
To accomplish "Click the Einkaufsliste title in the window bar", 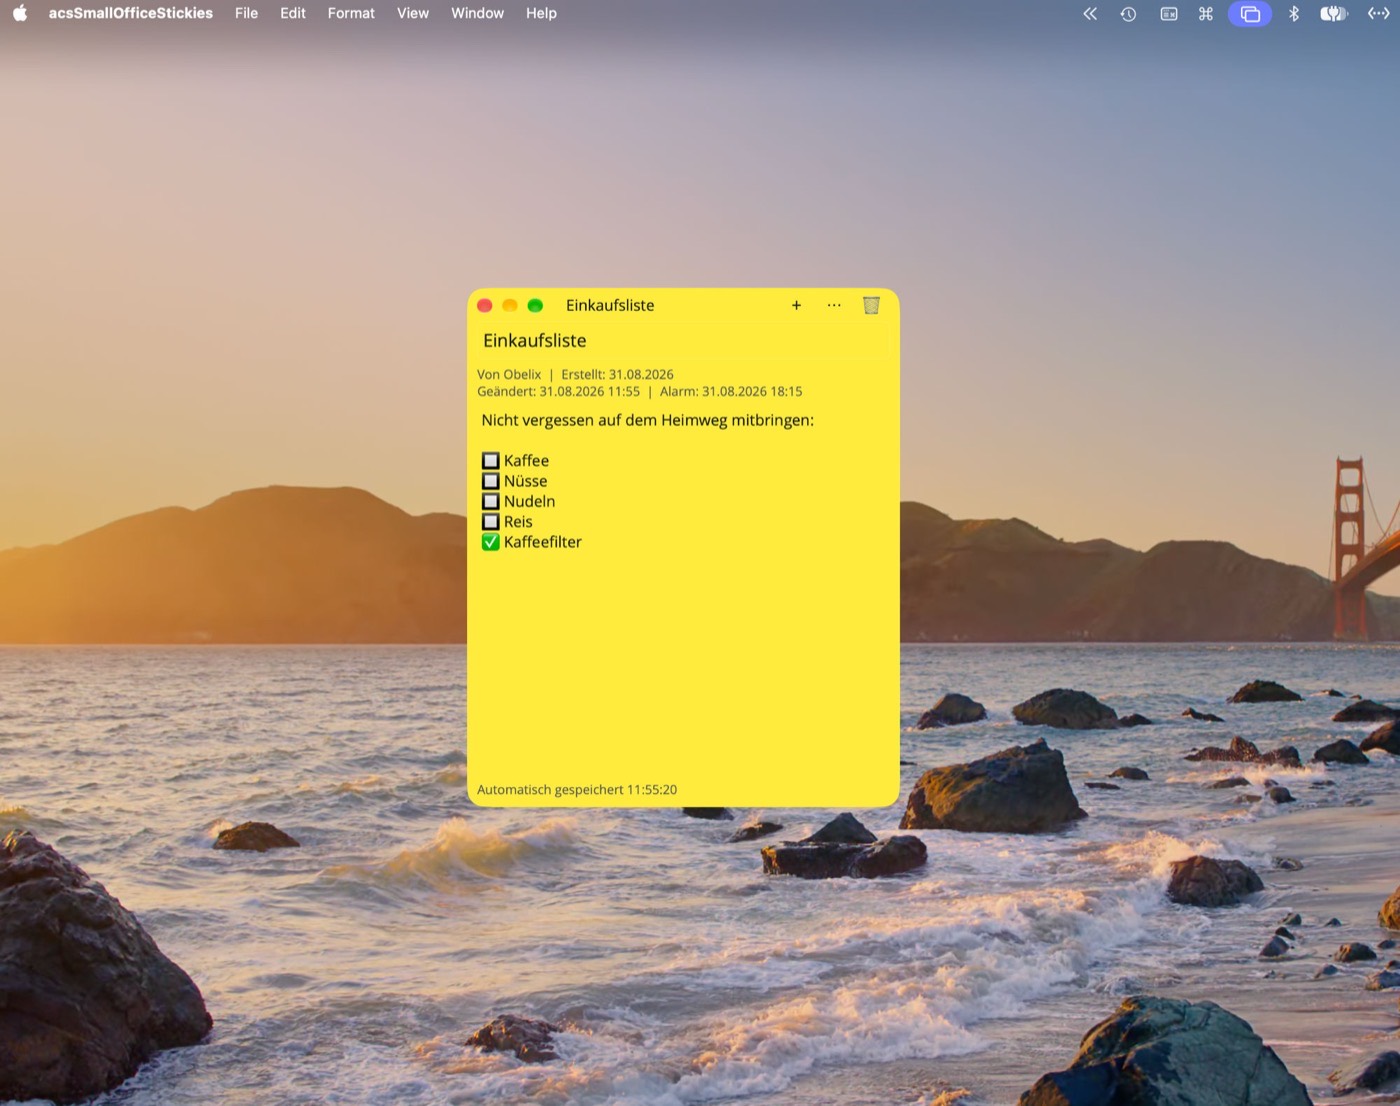I will point(610,306).
